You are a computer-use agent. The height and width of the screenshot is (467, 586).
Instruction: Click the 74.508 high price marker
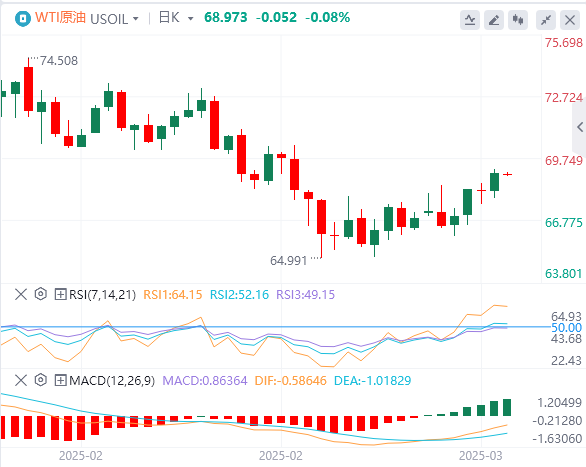pos(58,61)
